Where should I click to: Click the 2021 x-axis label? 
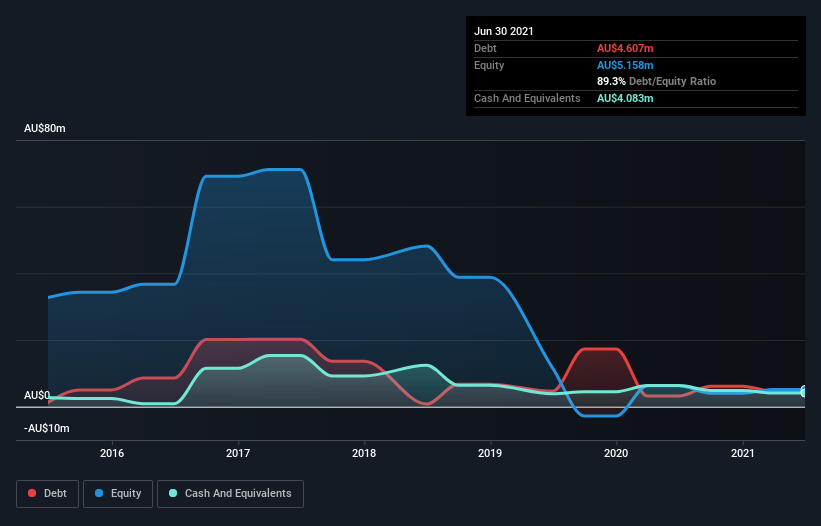coord(742,453)
